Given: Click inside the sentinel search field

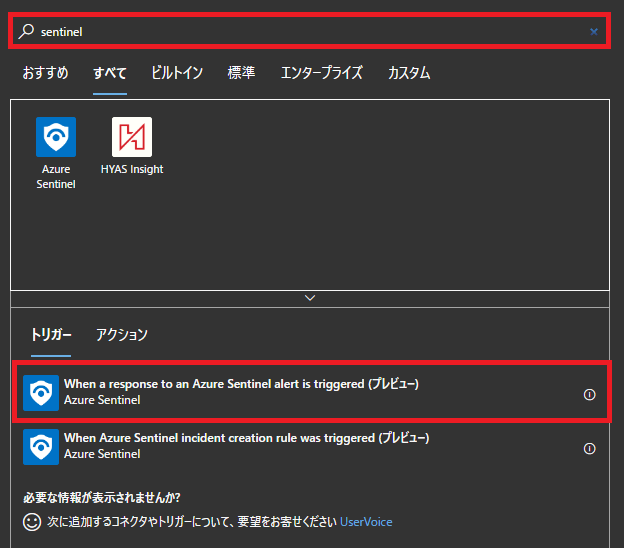Looking at the screenshot, I should 309,31.
